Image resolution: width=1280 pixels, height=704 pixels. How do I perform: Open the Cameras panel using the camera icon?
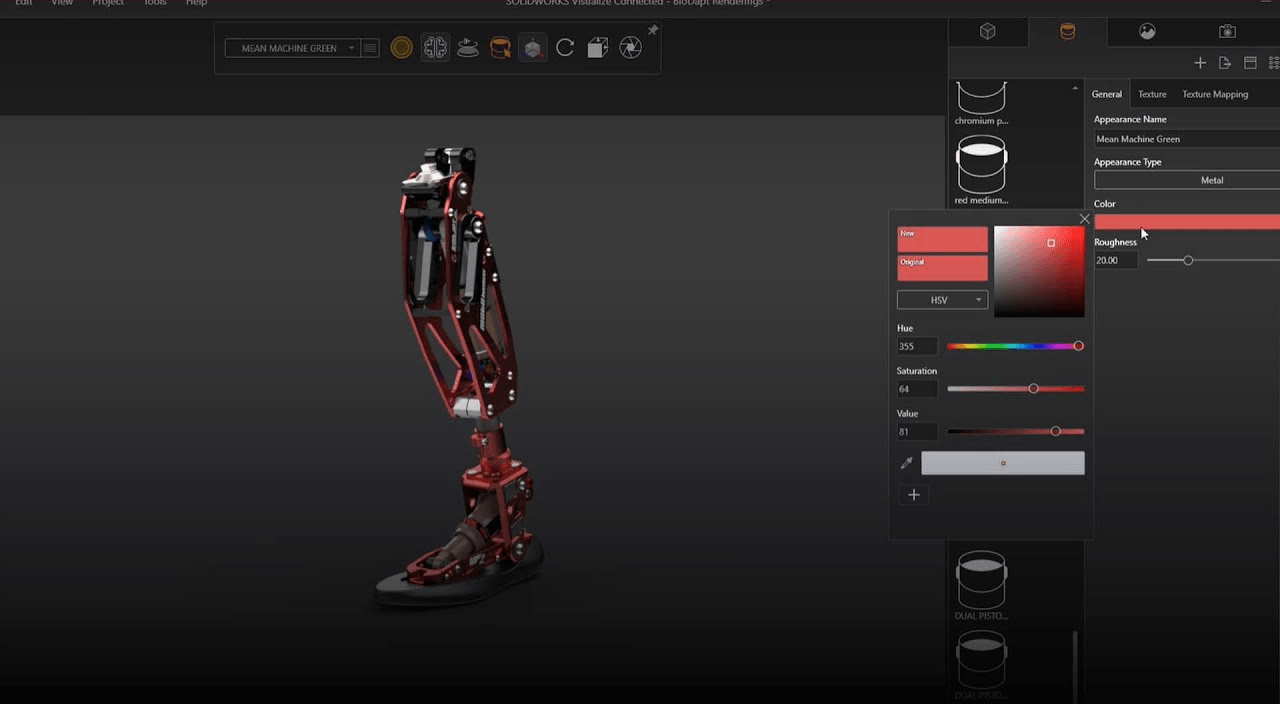[x=1227, y=31]
